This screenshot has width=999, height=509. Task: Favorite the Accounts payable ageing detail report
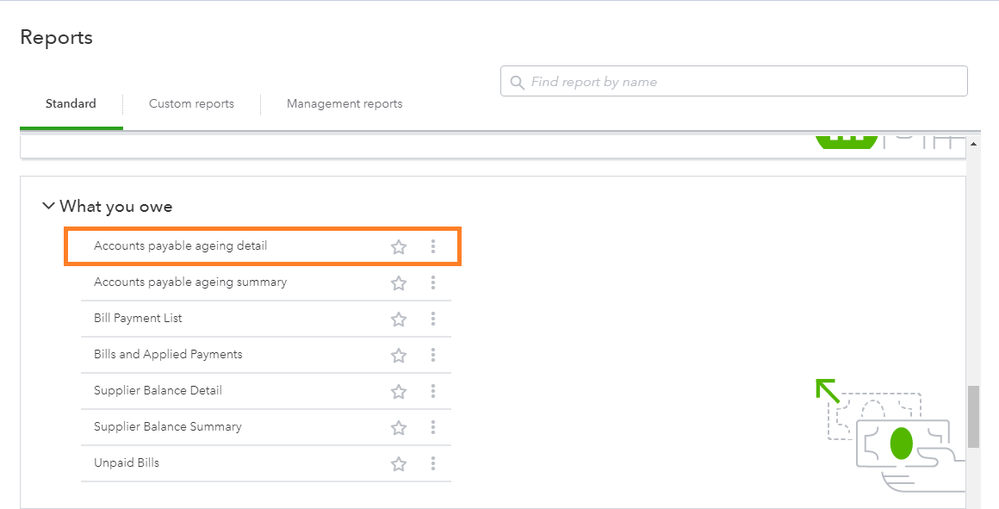point(399,247)
